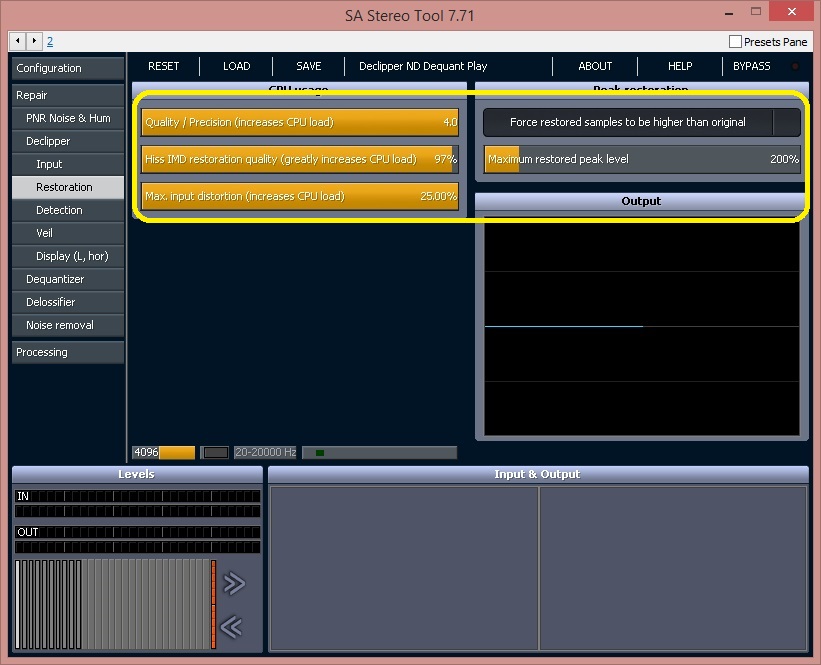Click the forward navigation arrow near the top
This screenshot has width=821, height=665.
point(34,41)
